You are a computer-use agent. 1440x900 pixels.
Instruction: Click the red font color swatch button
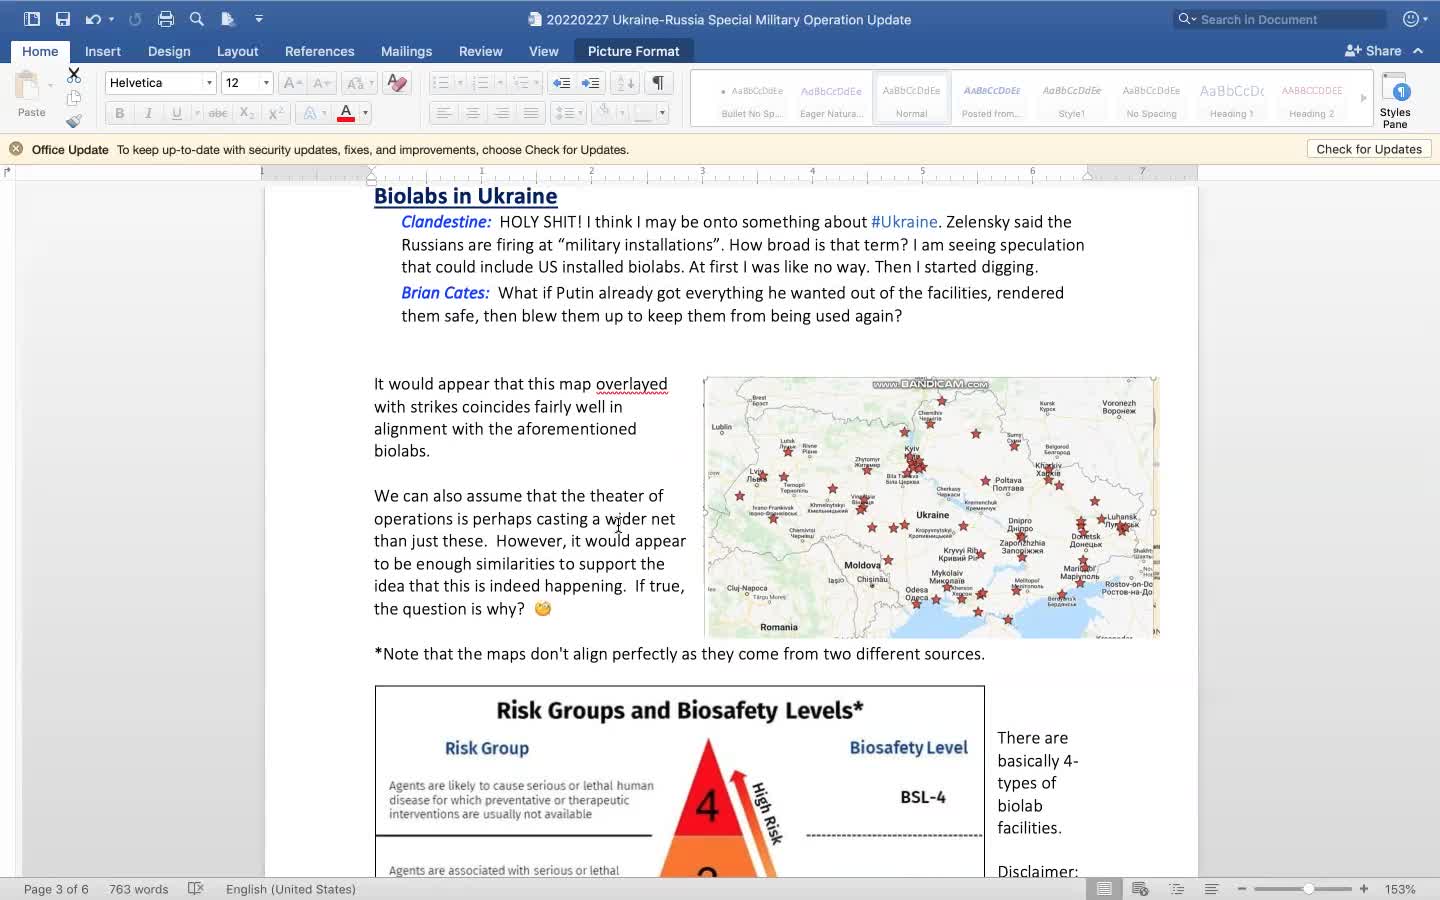click(x=346, y=113)
